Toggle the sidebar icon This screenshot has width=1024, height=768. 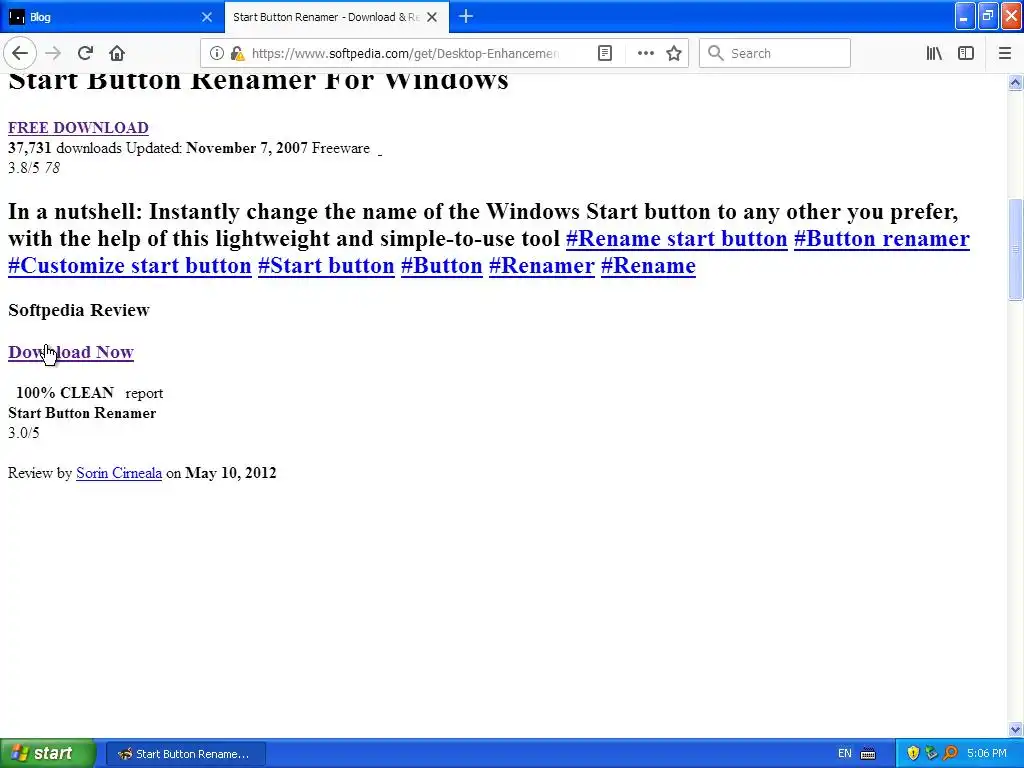(x=966, y=53)
